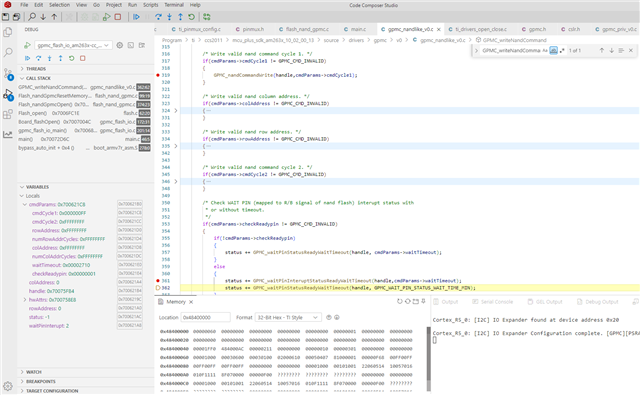Screen dimensions: 640x395
Task: Open the graph view icon in the activity bar
Action: point(8,134)
